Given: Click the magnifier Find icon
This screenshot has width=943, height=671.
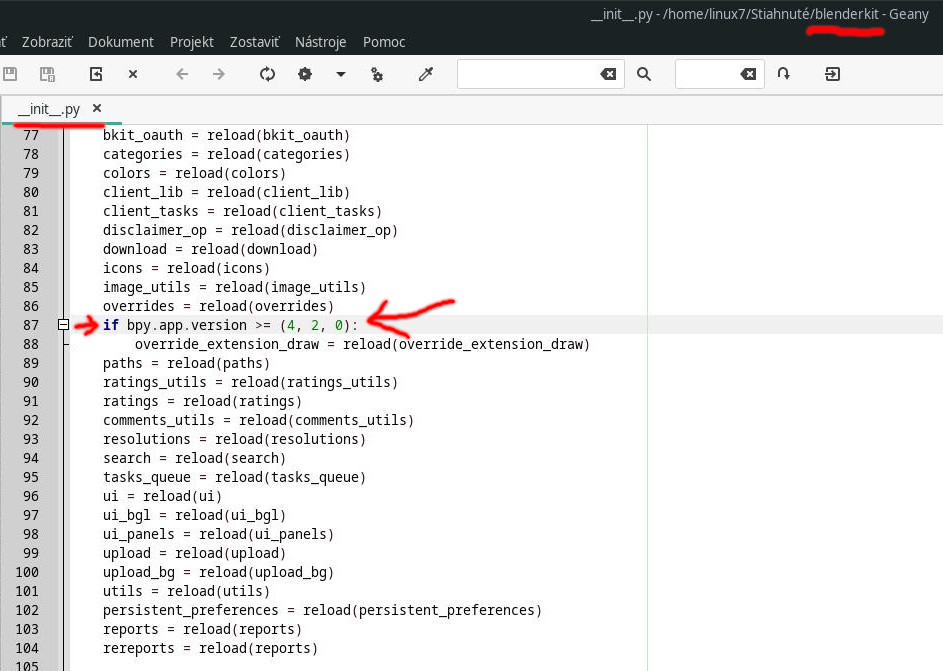Looking at the screenshot, I should click(644, 74).
